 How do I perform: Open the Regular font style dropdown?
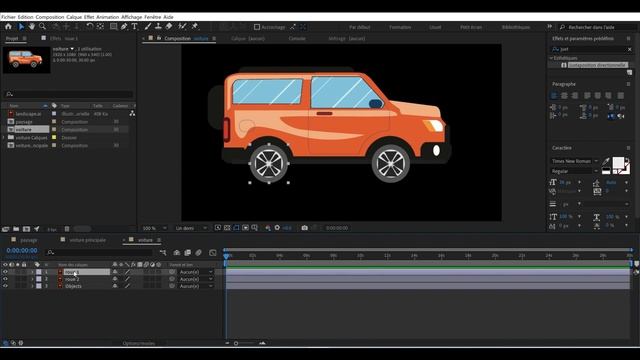(x=574, y=171)
